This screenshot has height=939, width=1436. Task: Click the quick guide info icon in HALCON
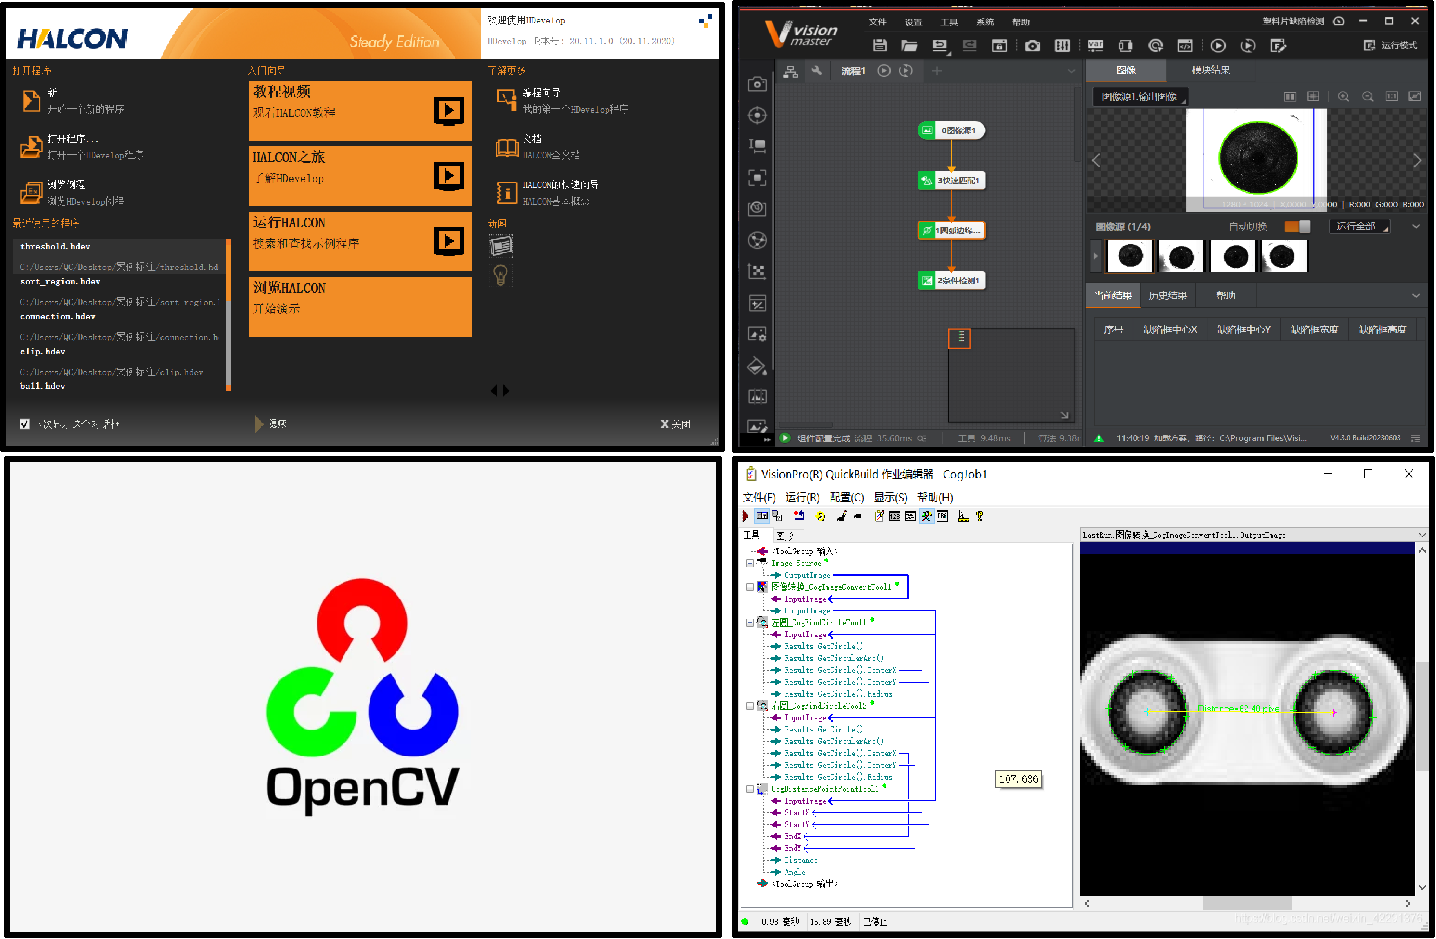507,192
